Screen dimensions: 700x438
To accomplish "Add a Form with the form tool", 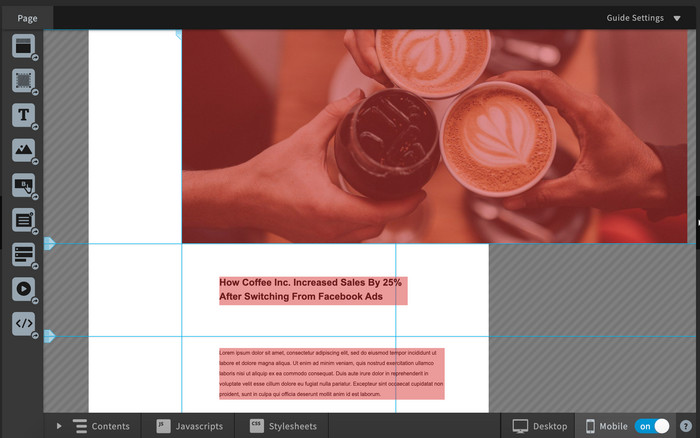I will tap(23, 220).
